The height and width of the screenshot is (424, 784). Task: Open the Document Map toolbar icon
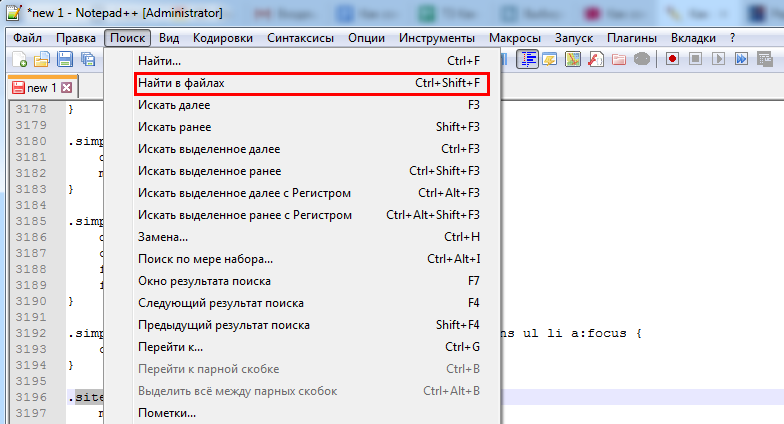point(573,60)
